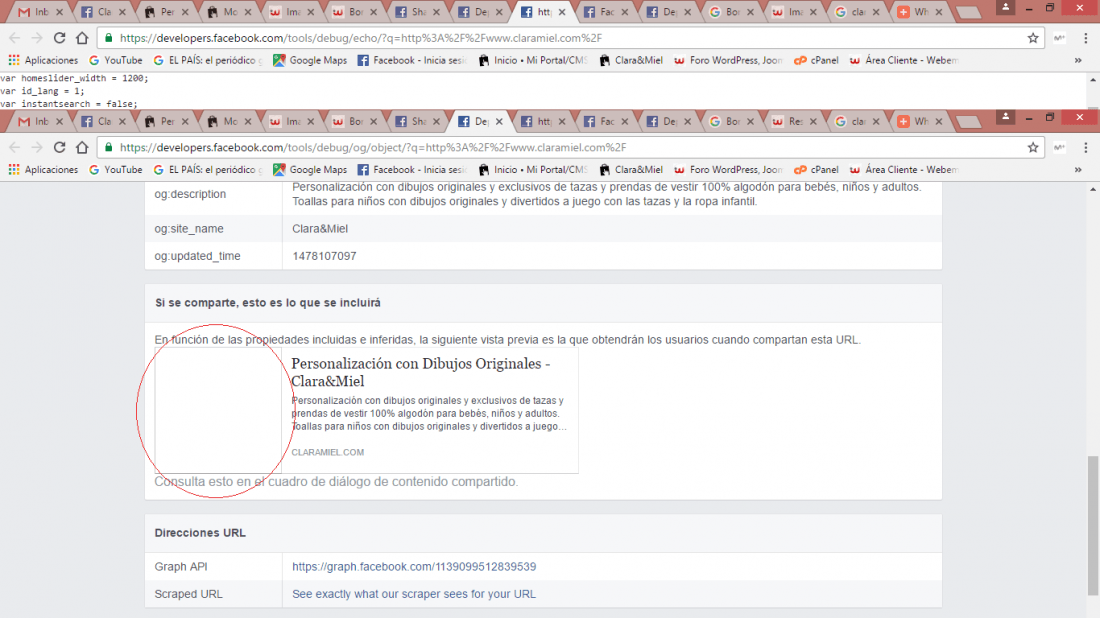Open YouTube bookmark in lower window
The width and height of the screenshot is (1100, 618).
click(115, 170)
